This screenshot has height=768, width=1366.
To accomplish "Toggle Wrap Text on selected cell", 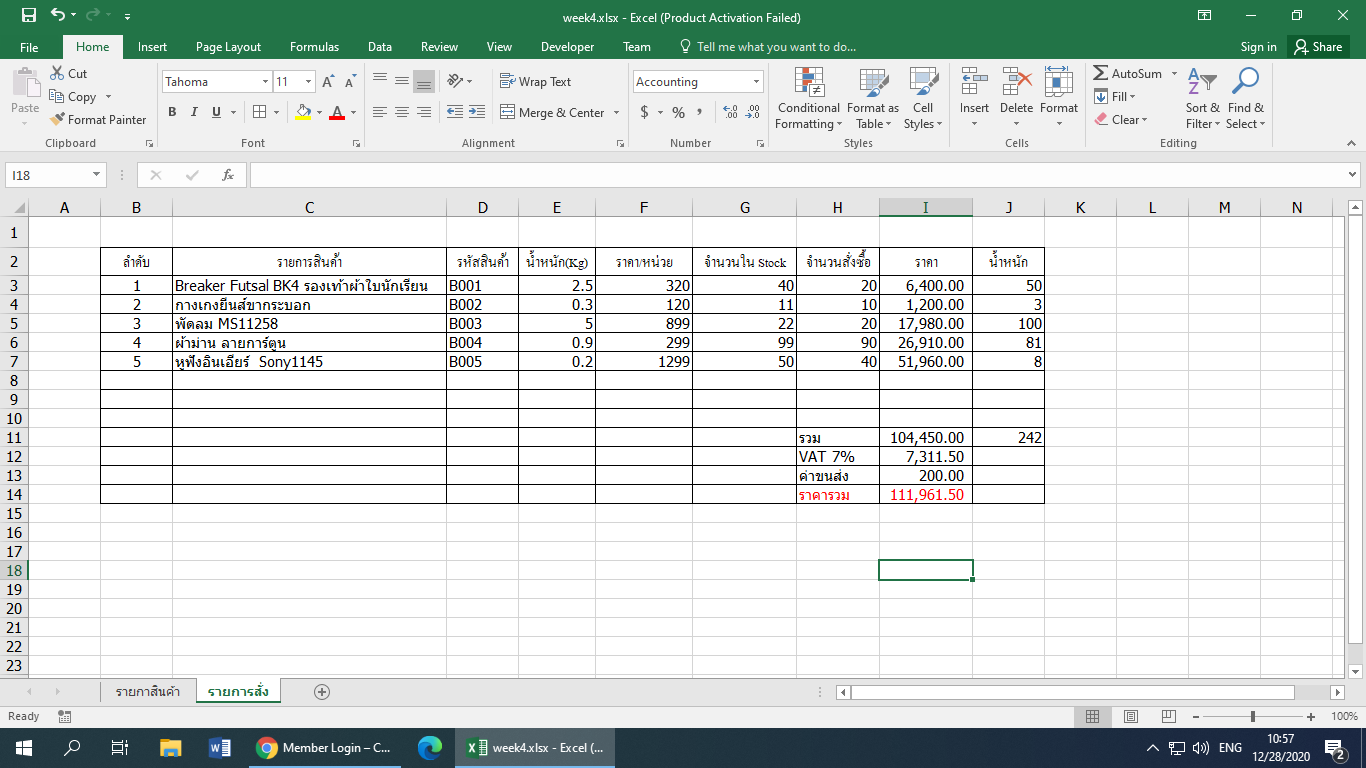I will coord(536,82).
